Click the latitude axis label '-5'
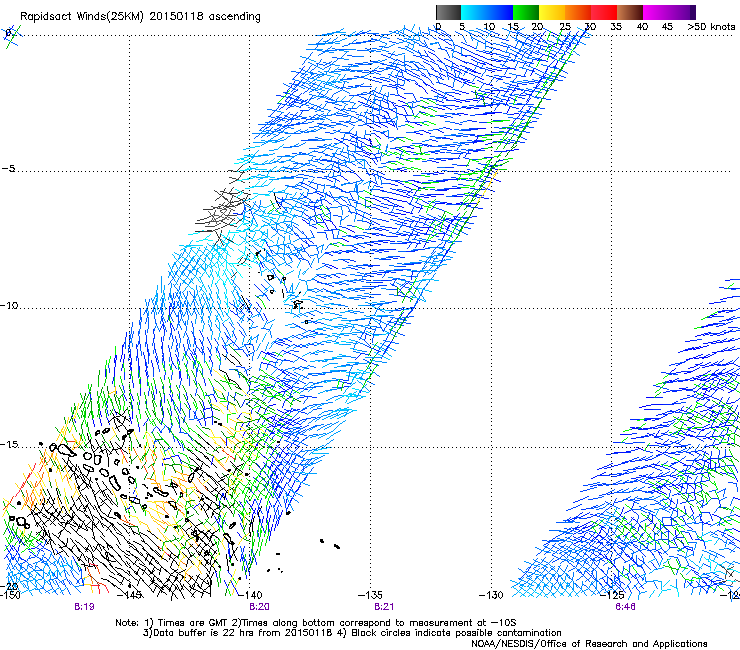This screenshot has width=740, height=650. point(8,169)
